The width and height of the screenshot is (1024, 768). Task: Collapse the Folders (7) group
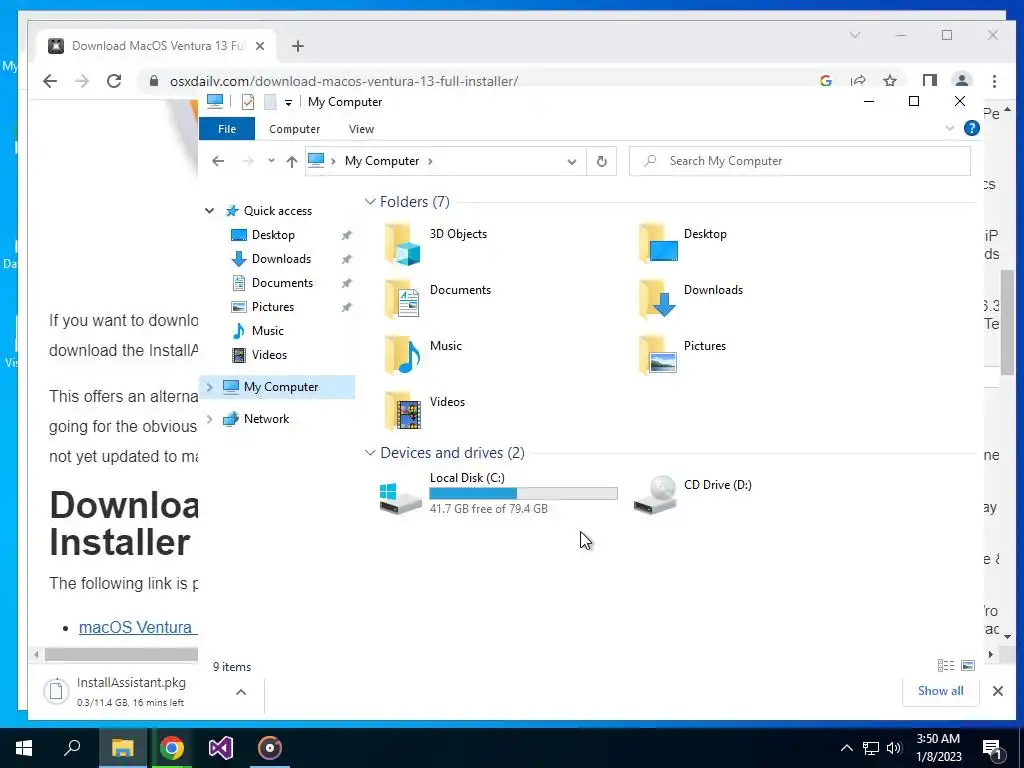[370, 202]
